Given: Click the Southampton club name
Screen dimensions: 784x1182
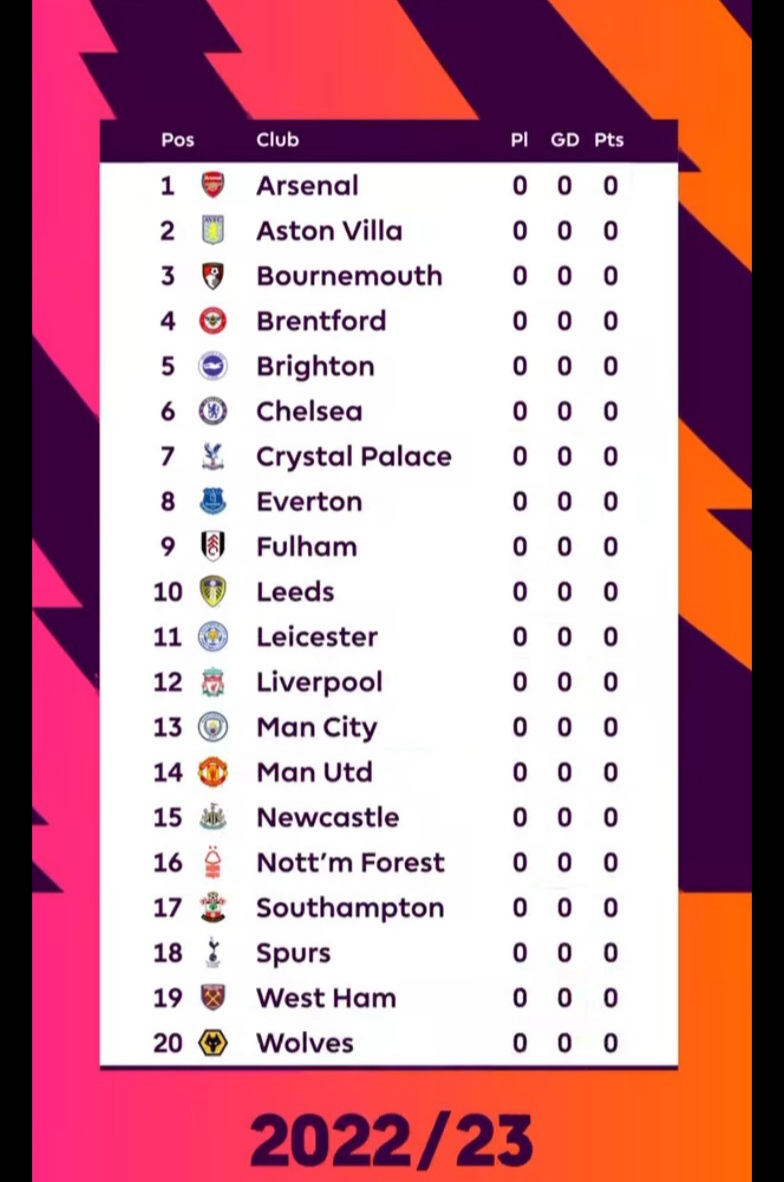Looking at the screenshot, I should (x=350, y=908).
